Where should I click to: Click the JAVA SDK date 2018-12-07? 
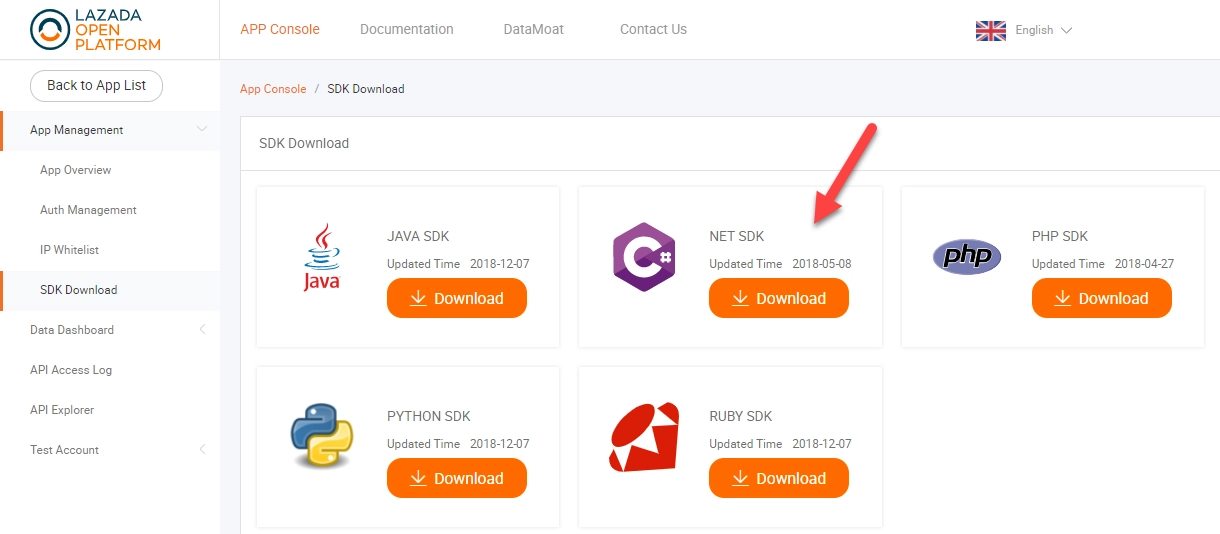coord(500,264)
